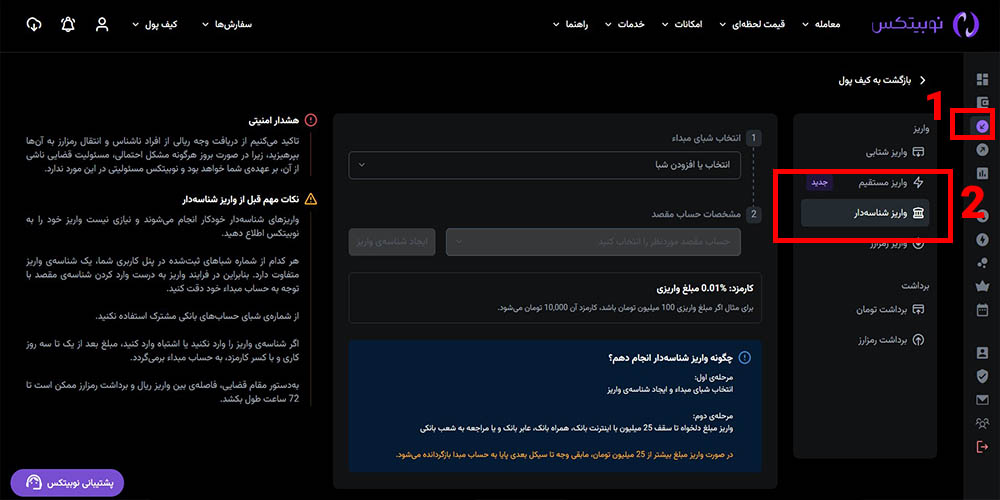
Task: Click the چگونه واریز شناسه‌دار انجام دهم؟ heading
Action: click(x=669, y=358)
